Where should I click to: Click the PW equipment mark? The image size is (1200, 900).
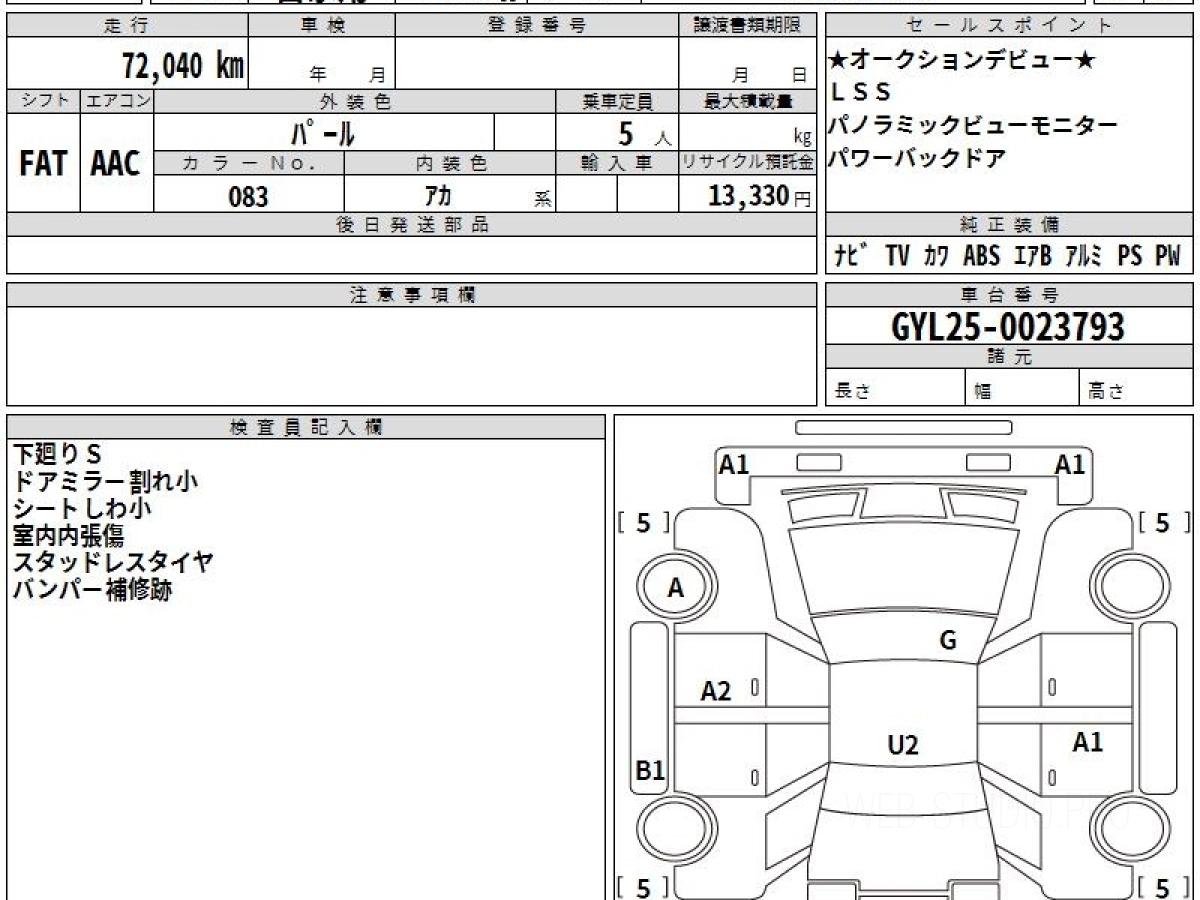click(x=1167, y=256)
